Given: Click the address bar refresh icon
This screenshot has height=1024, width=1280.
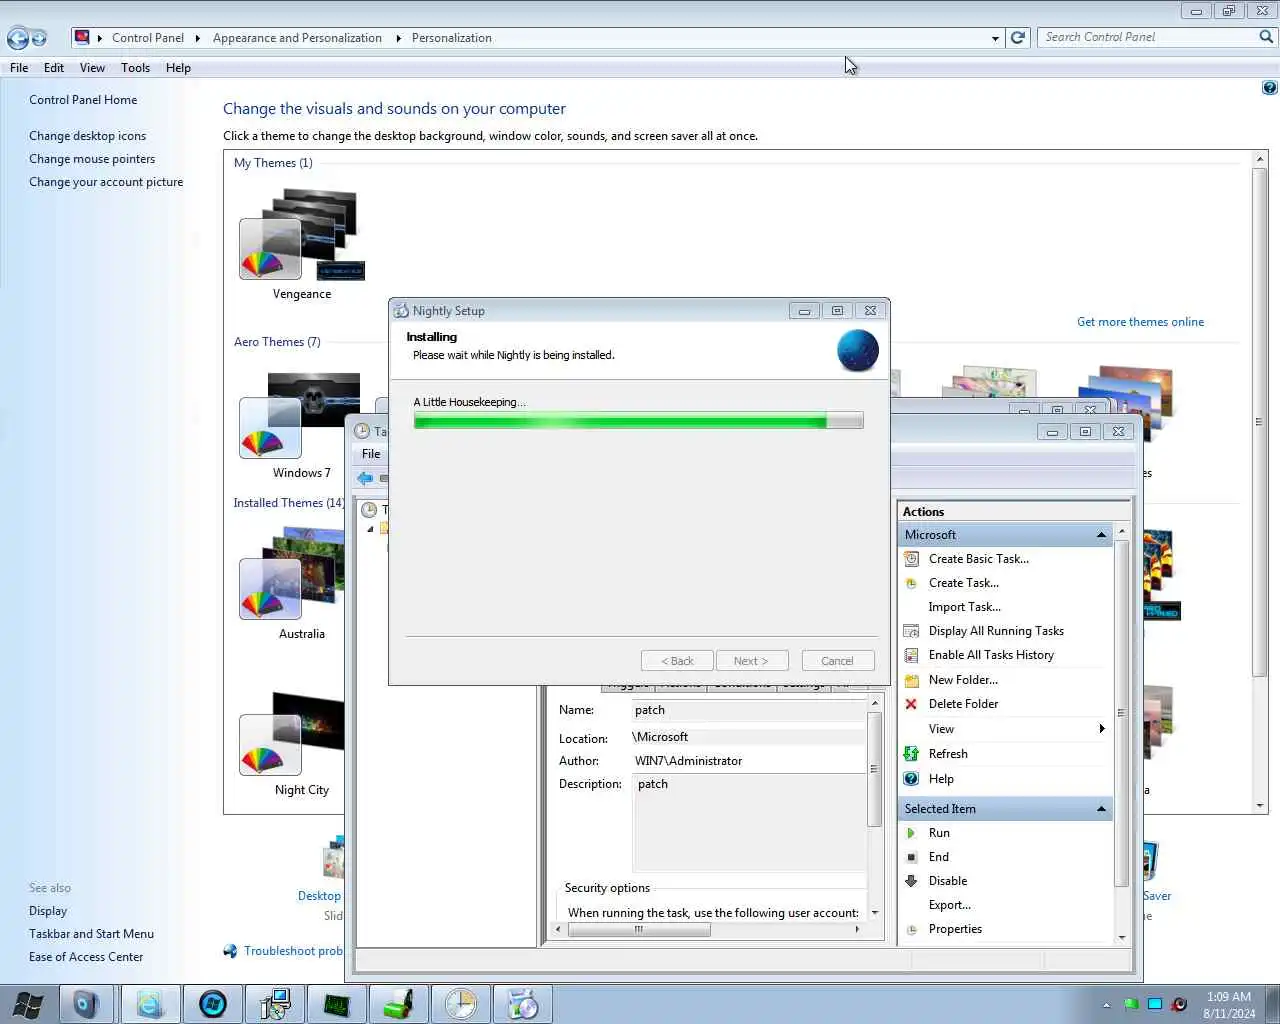Looking at the screenshot, I should (1018, 38).
